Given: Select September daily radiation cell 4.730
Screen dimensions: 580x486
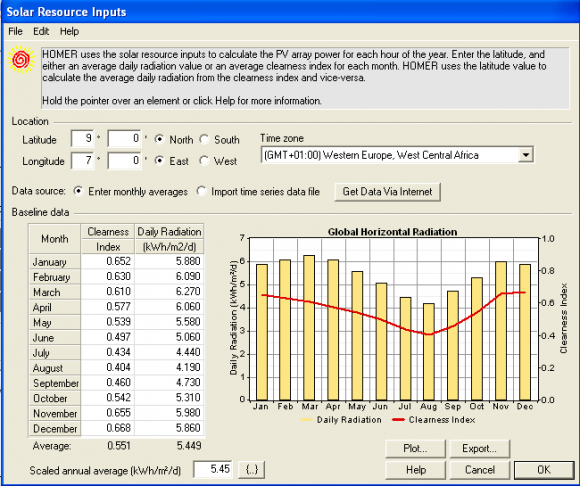Looking at the screenshot, I should tap(169, 382).
